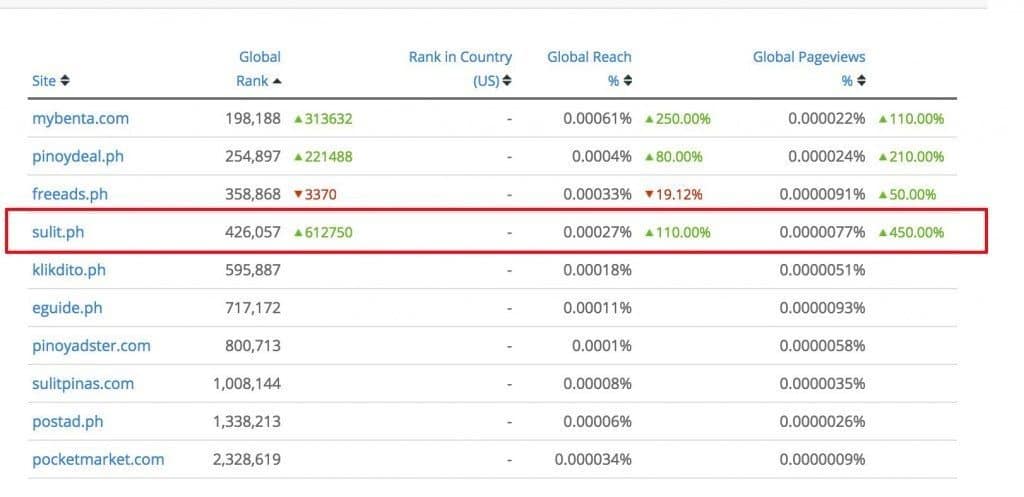Go to klikdito.ph link
Image resolution: width=1024 pixels, height=497 pixels.
69,270
